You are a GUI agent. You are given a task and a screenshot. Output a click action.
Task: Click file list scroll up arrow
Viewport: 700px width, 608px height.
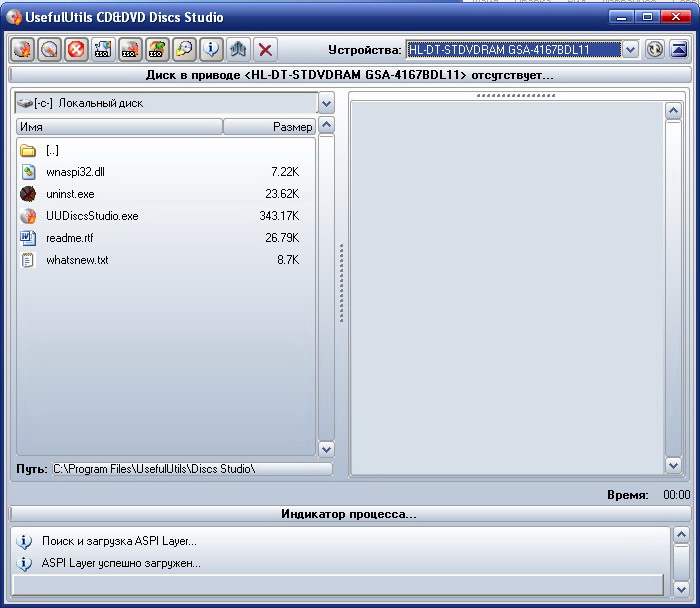pos(326,125)
